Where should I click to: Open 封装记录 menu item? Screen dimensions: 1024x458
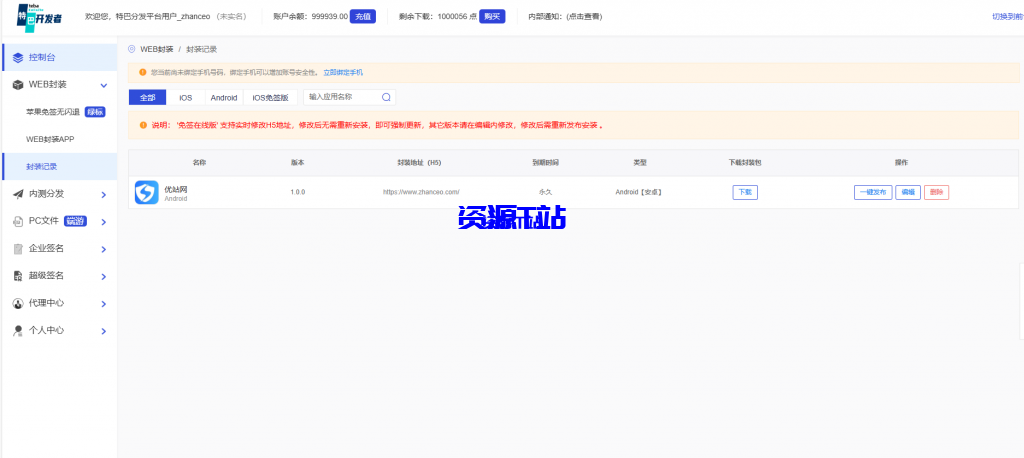pyautogui.click(x=59, y=167)
